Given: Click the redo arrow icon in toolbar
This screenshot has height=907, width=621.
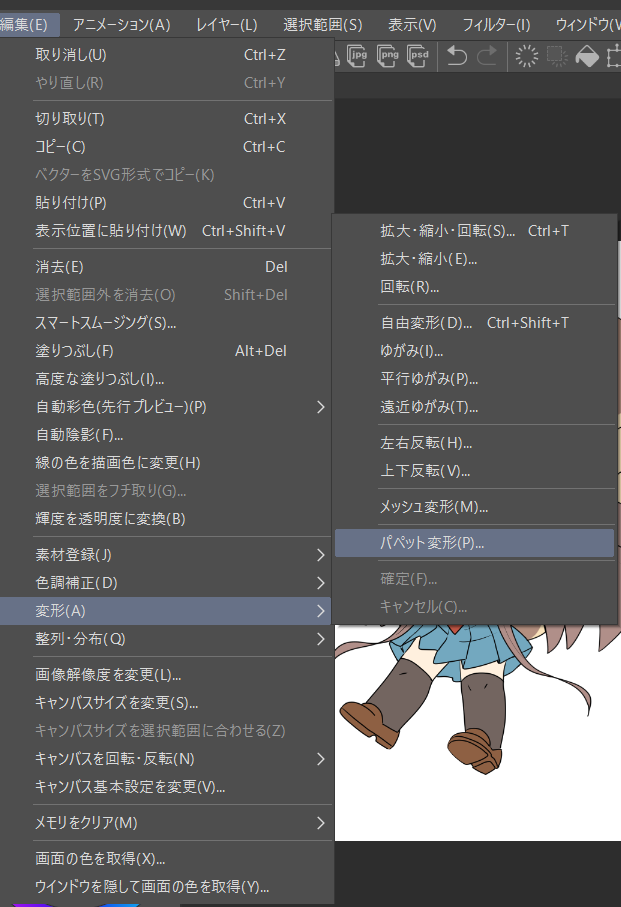Looking at the screenshot, I should (487, 57).
